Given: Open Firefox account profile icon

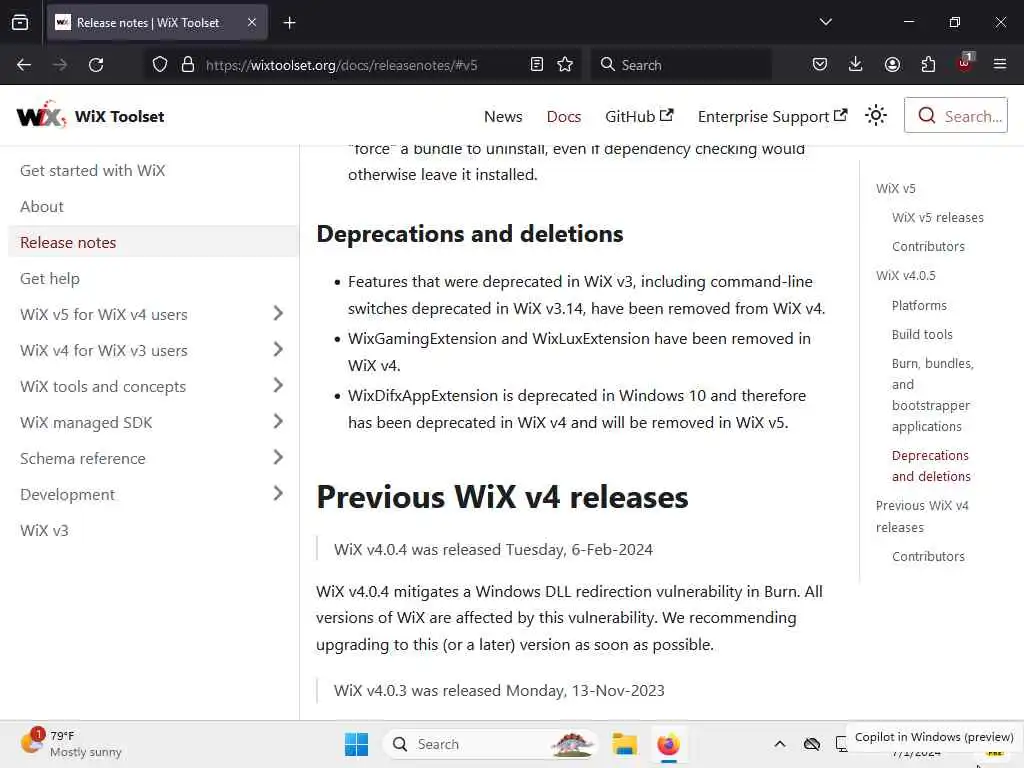Looking at the screenshot, I should click(x=892, y=65).
